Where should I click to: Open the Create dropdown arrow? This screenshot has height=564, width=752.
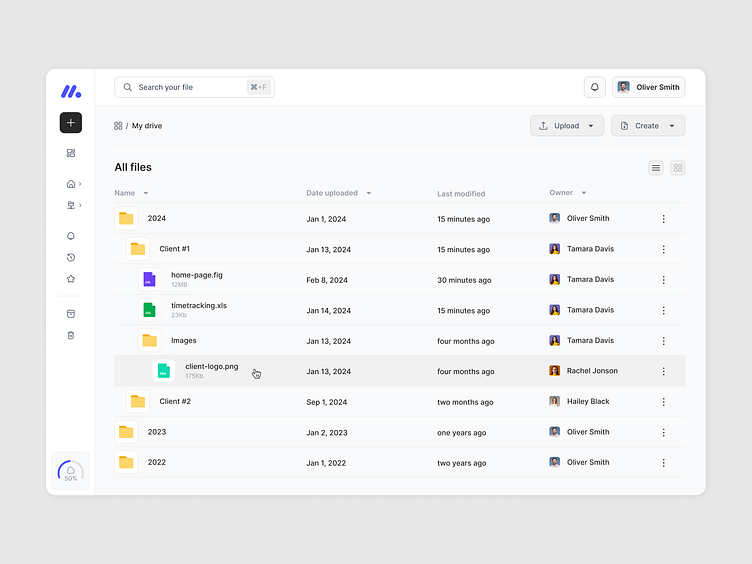tap(672, 126)
